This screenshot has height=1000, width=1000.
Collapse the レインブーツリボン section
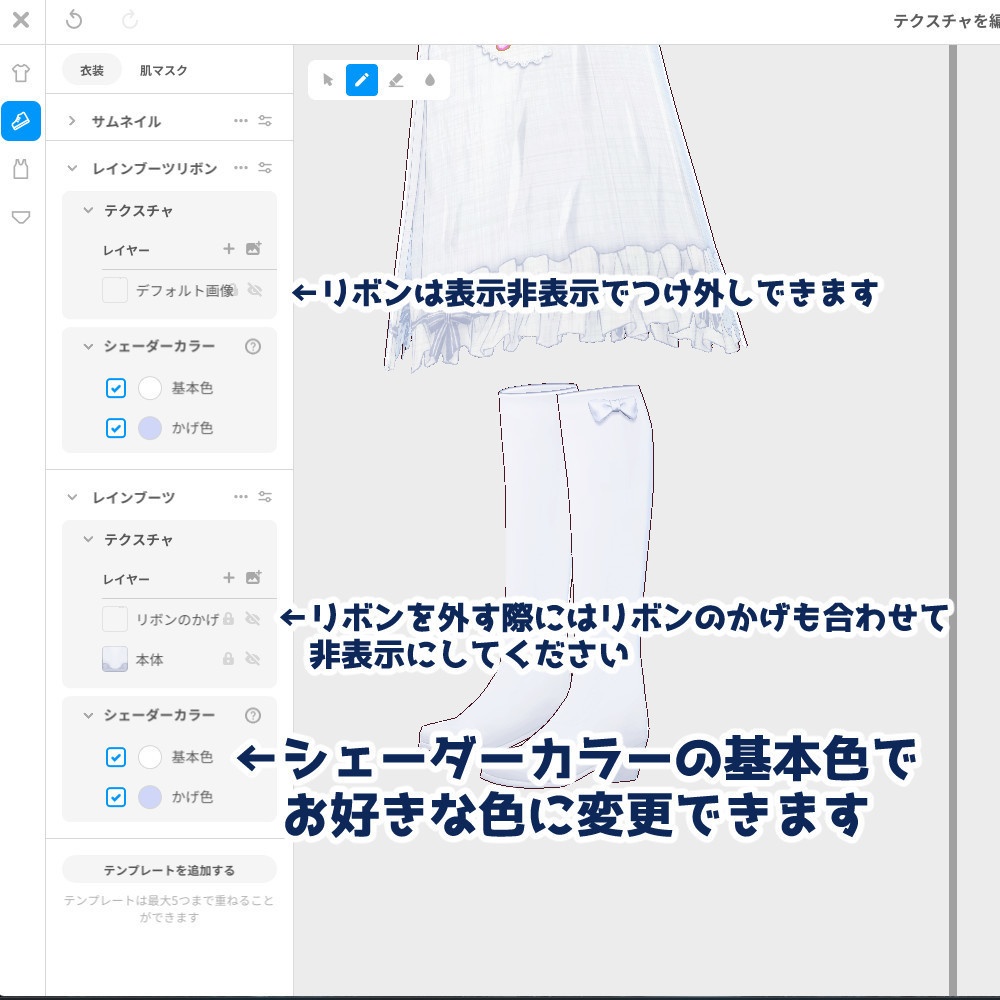tap(71, 168)
